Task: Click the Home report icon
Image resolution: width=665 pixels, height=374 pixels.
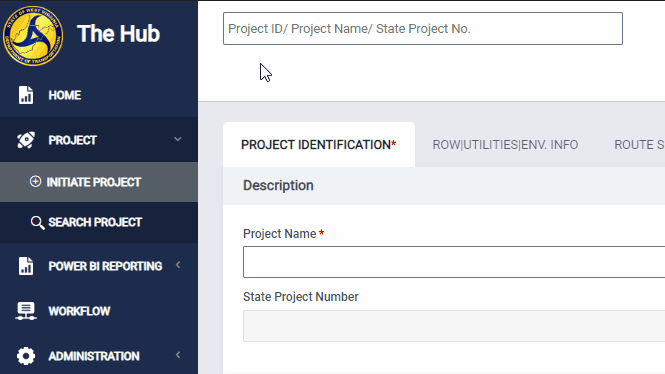Action: pyautogui.click(x=26, y=95)
